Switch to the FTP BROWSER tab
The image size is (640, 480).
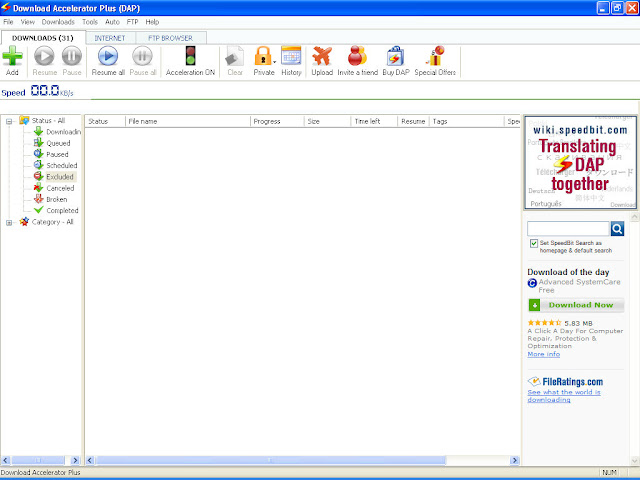click(x=170, y=38)
